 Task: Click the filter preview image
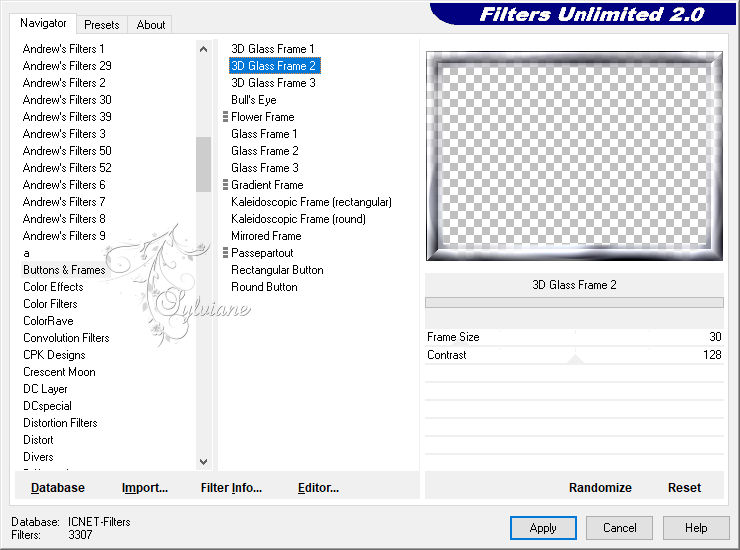(x=574, y=156)
